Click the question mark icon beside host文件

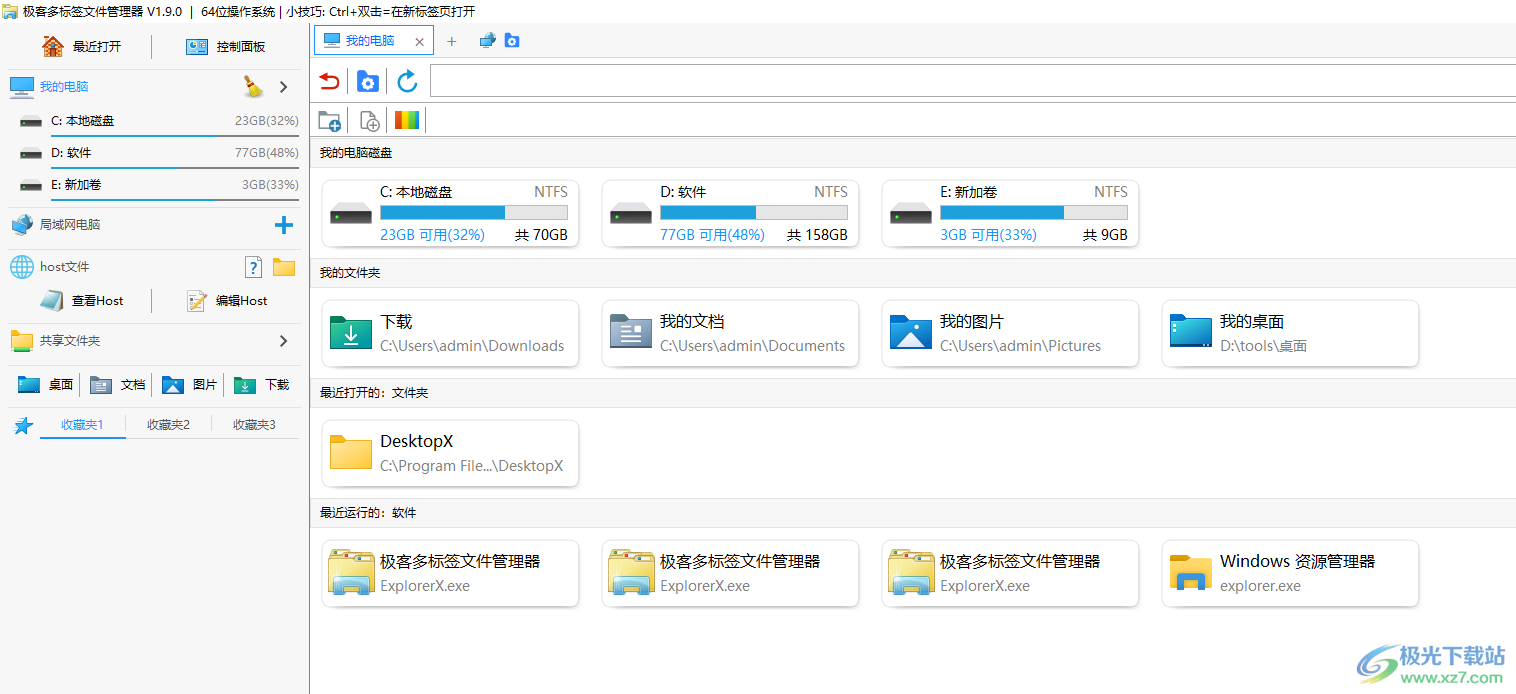point(254,267)
